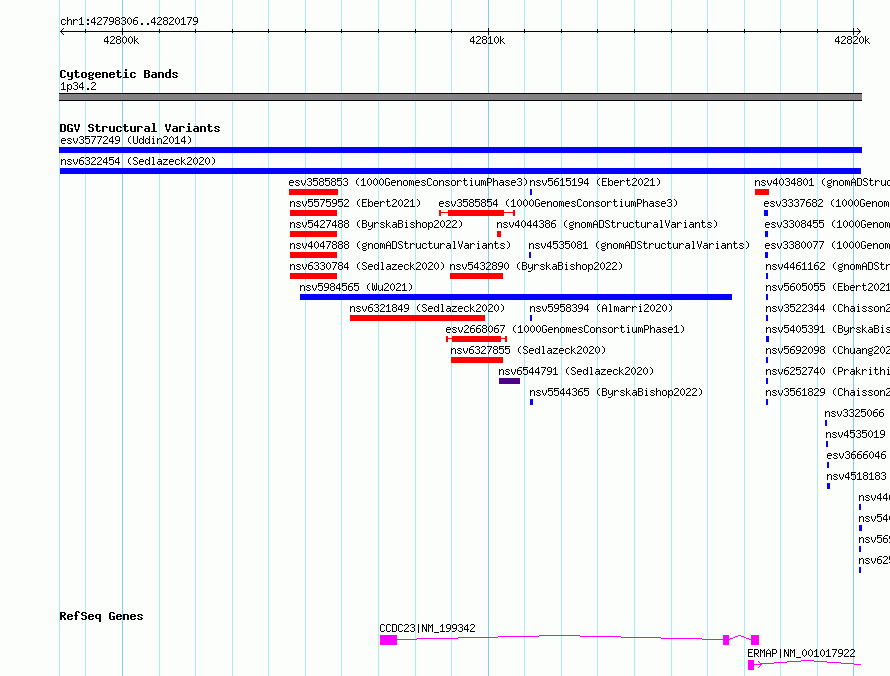The height and width of the screenshot is (676, 890).
Task: Click the RefSeq Genes track title
Action: (101, 616)
